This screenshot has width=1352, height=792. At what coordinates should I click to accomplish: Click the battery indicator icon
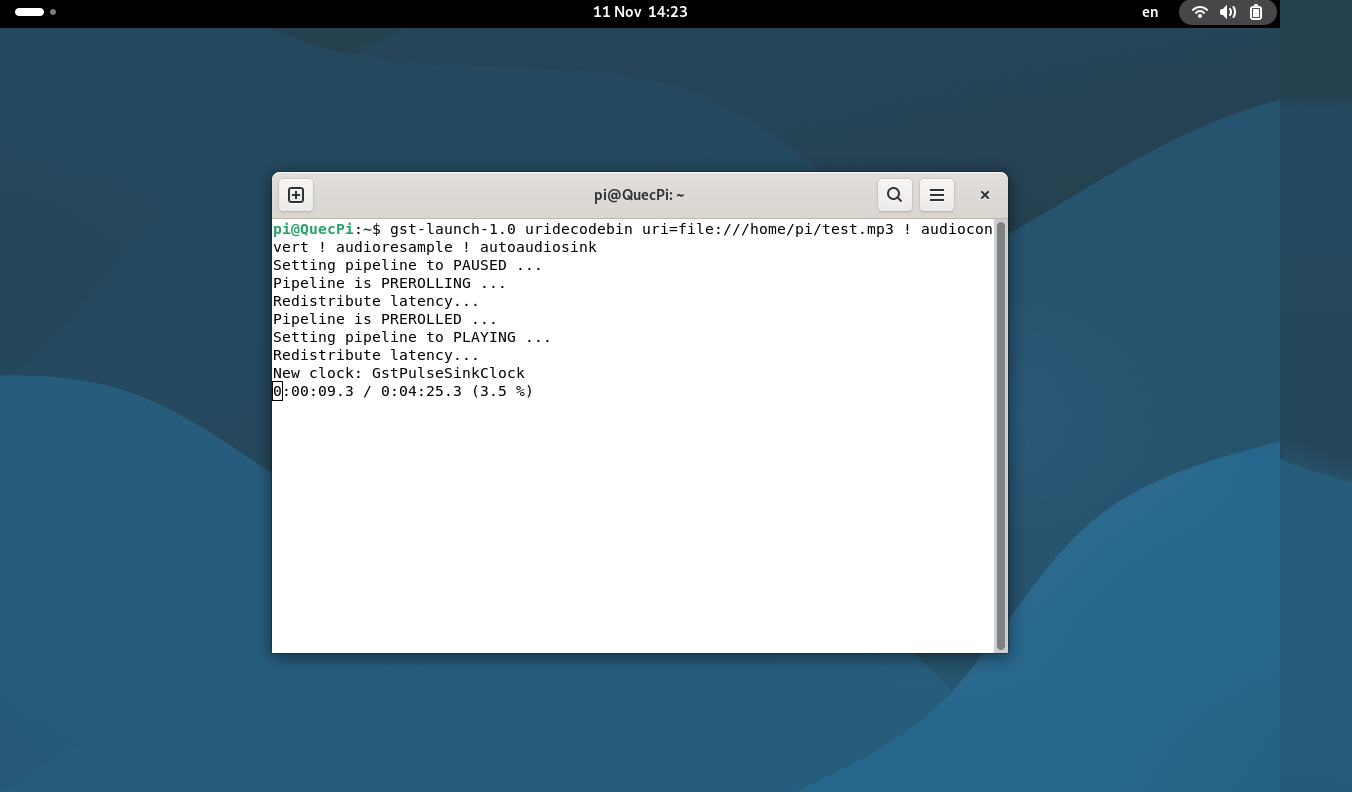(x=1256, y=12)
